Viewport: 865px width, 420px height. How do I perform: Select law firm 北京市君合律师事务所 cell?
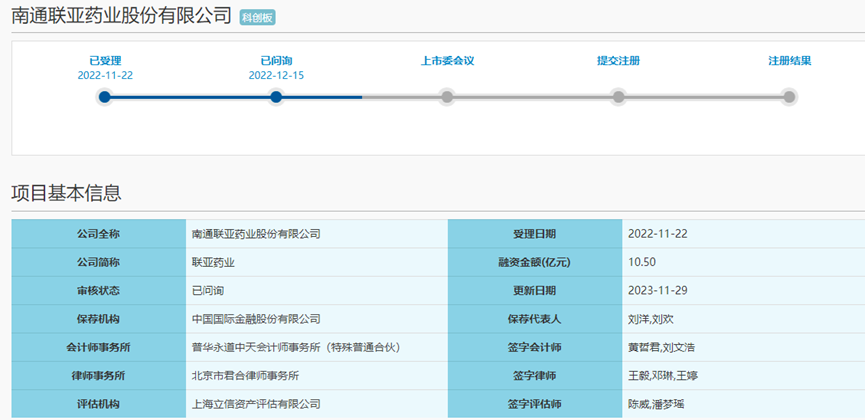[x=245, y=375]
